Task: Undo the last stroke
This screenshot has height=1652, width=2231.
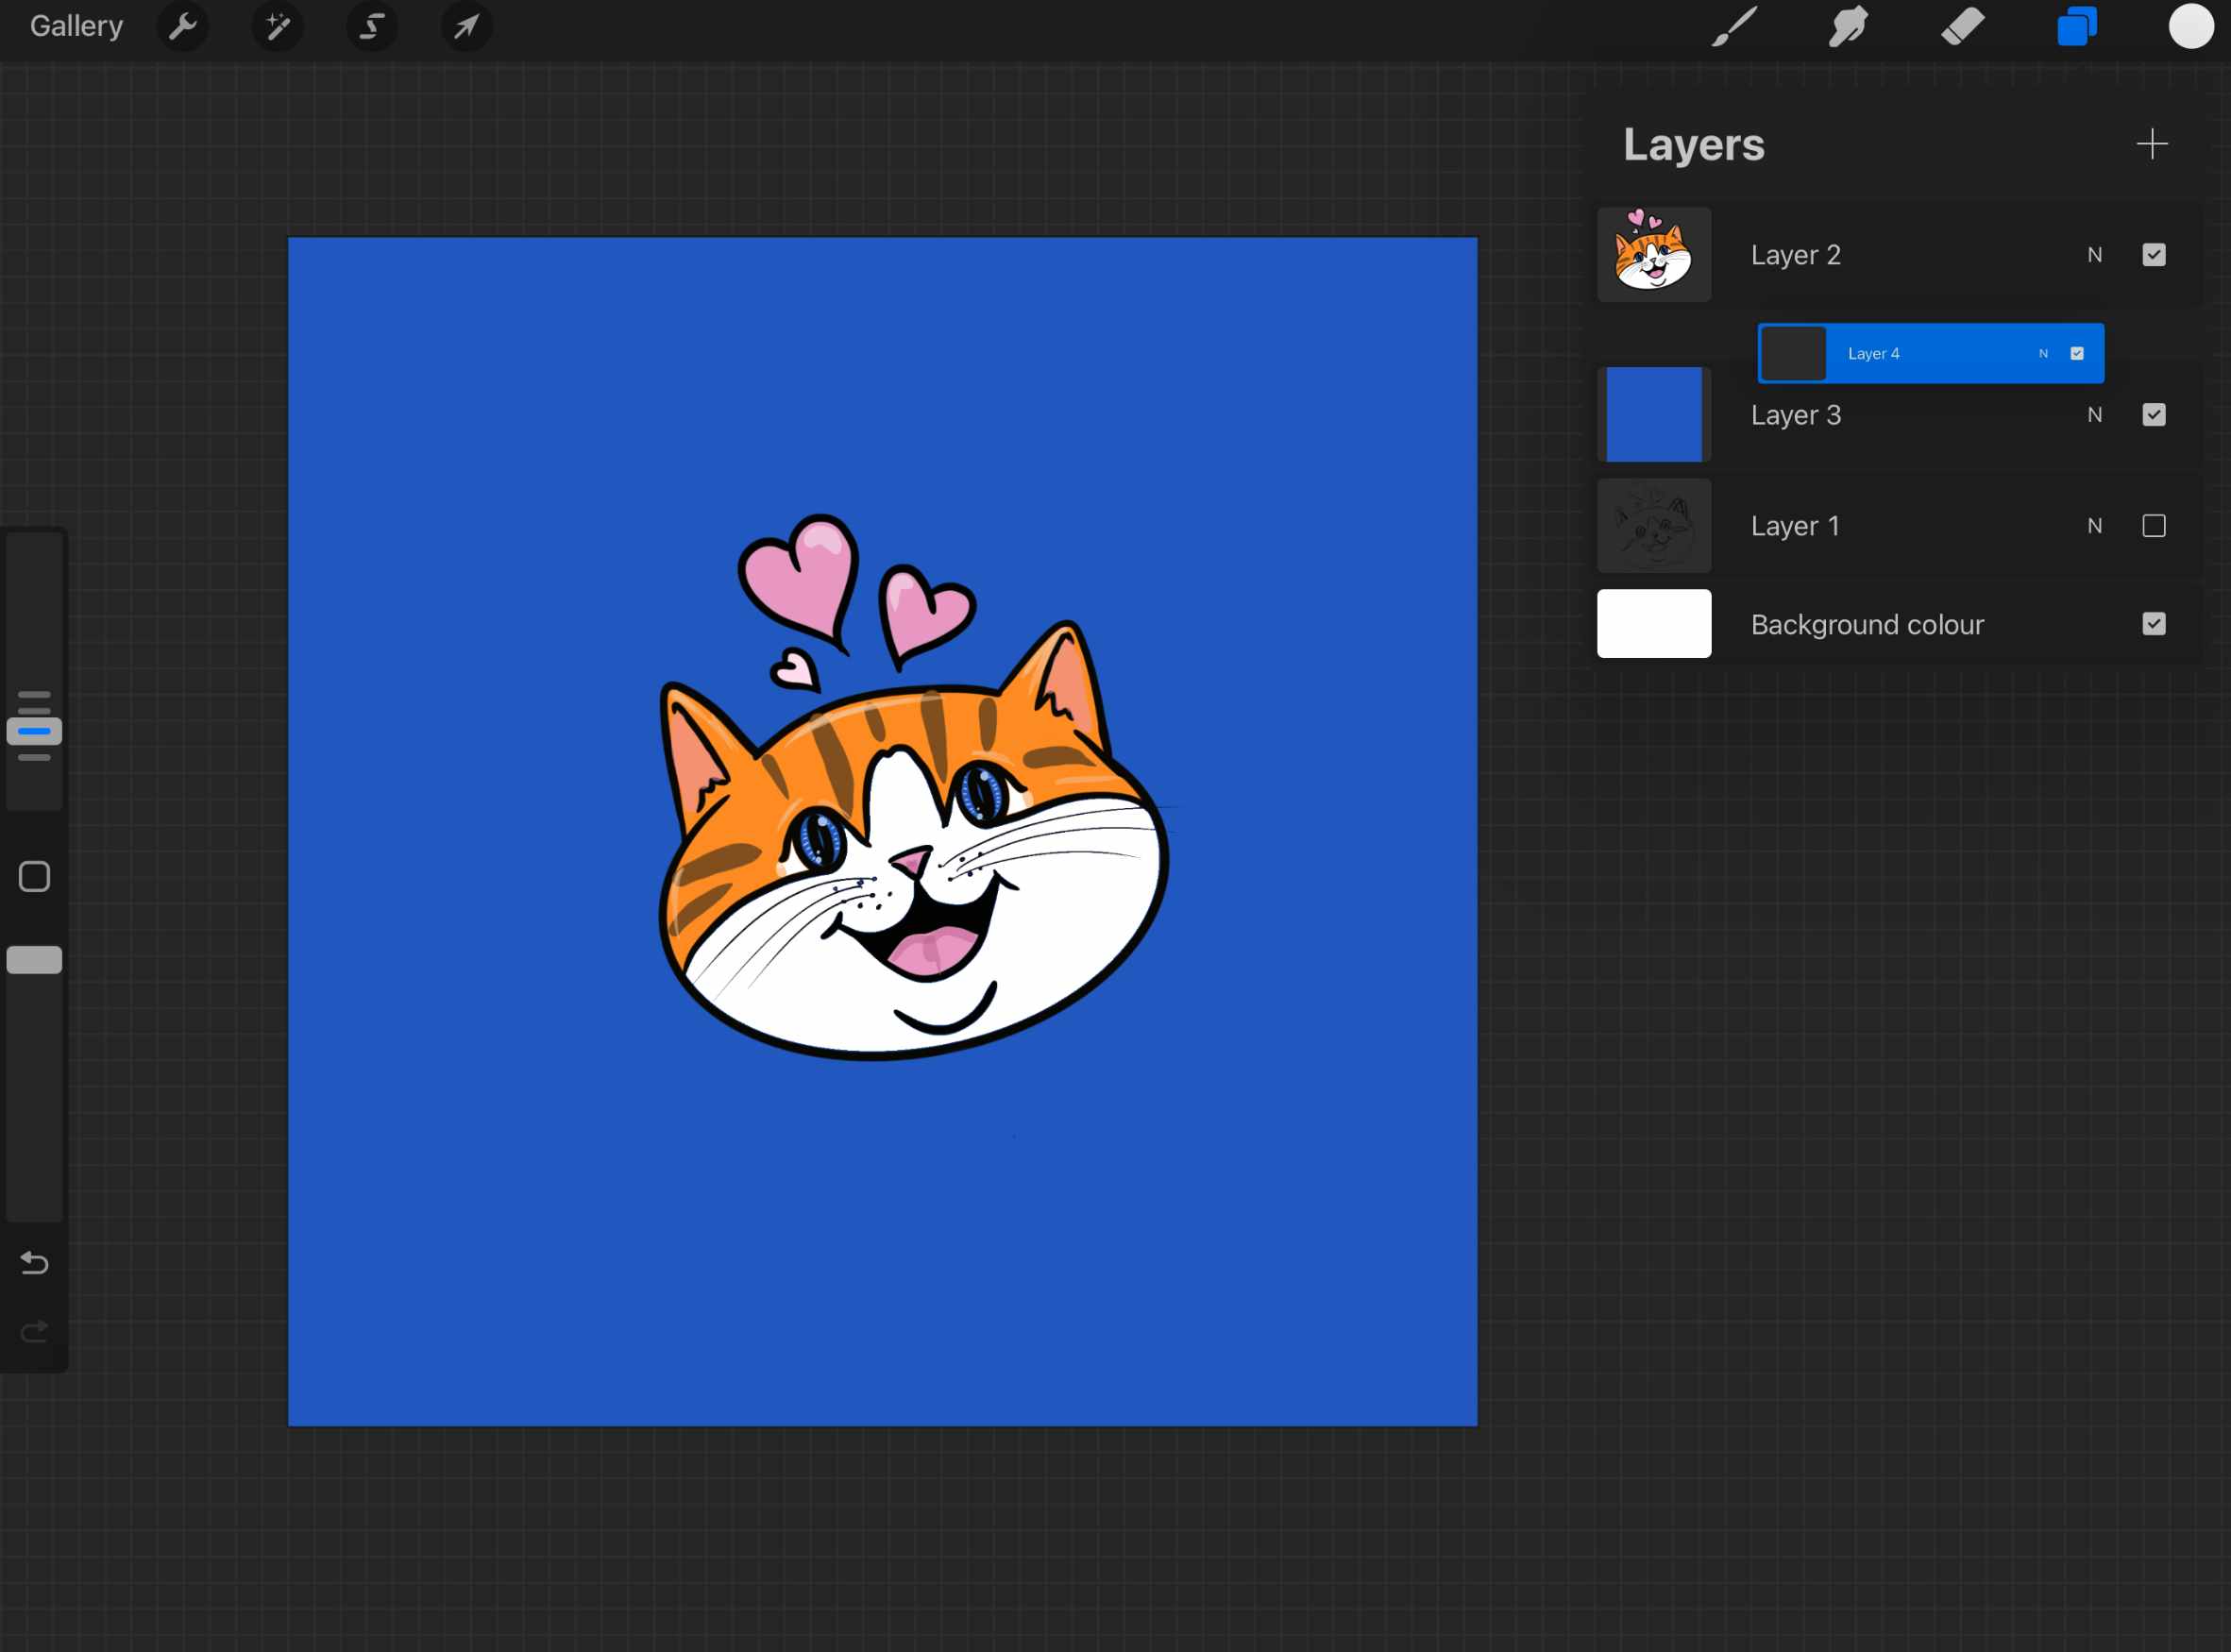Action: pyautogui.click(x=34, y=1263)
